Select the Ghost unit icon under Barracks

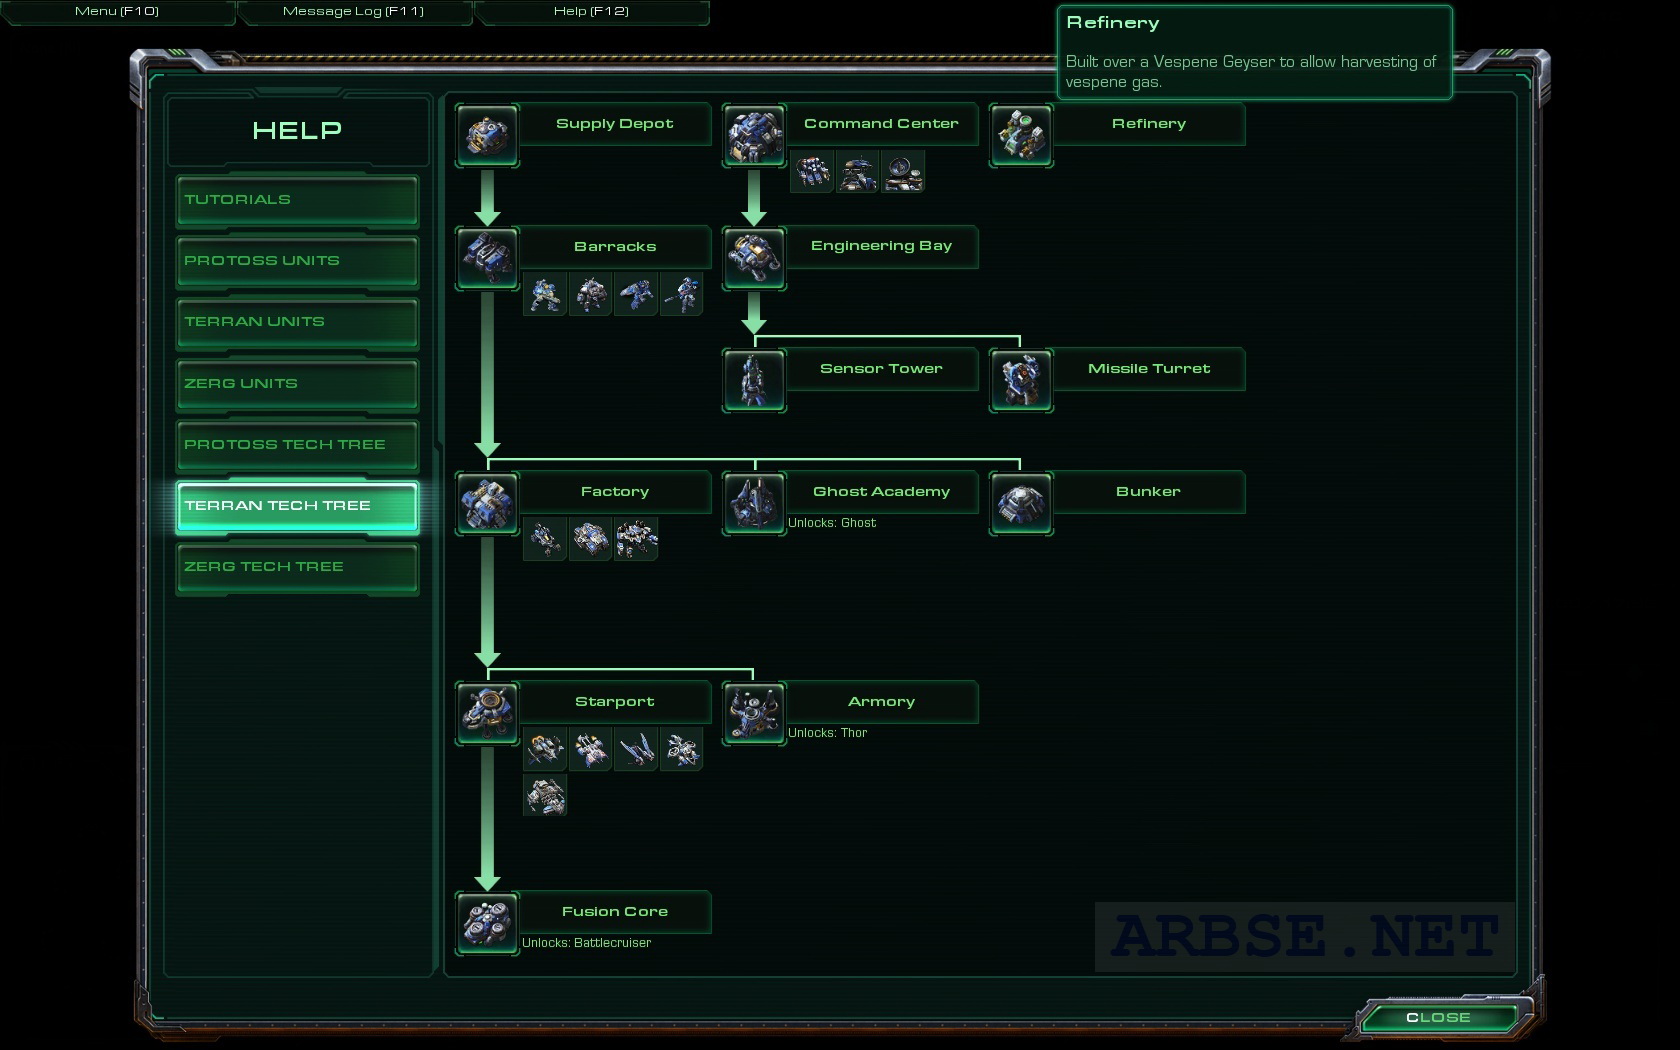pos(681,295)
